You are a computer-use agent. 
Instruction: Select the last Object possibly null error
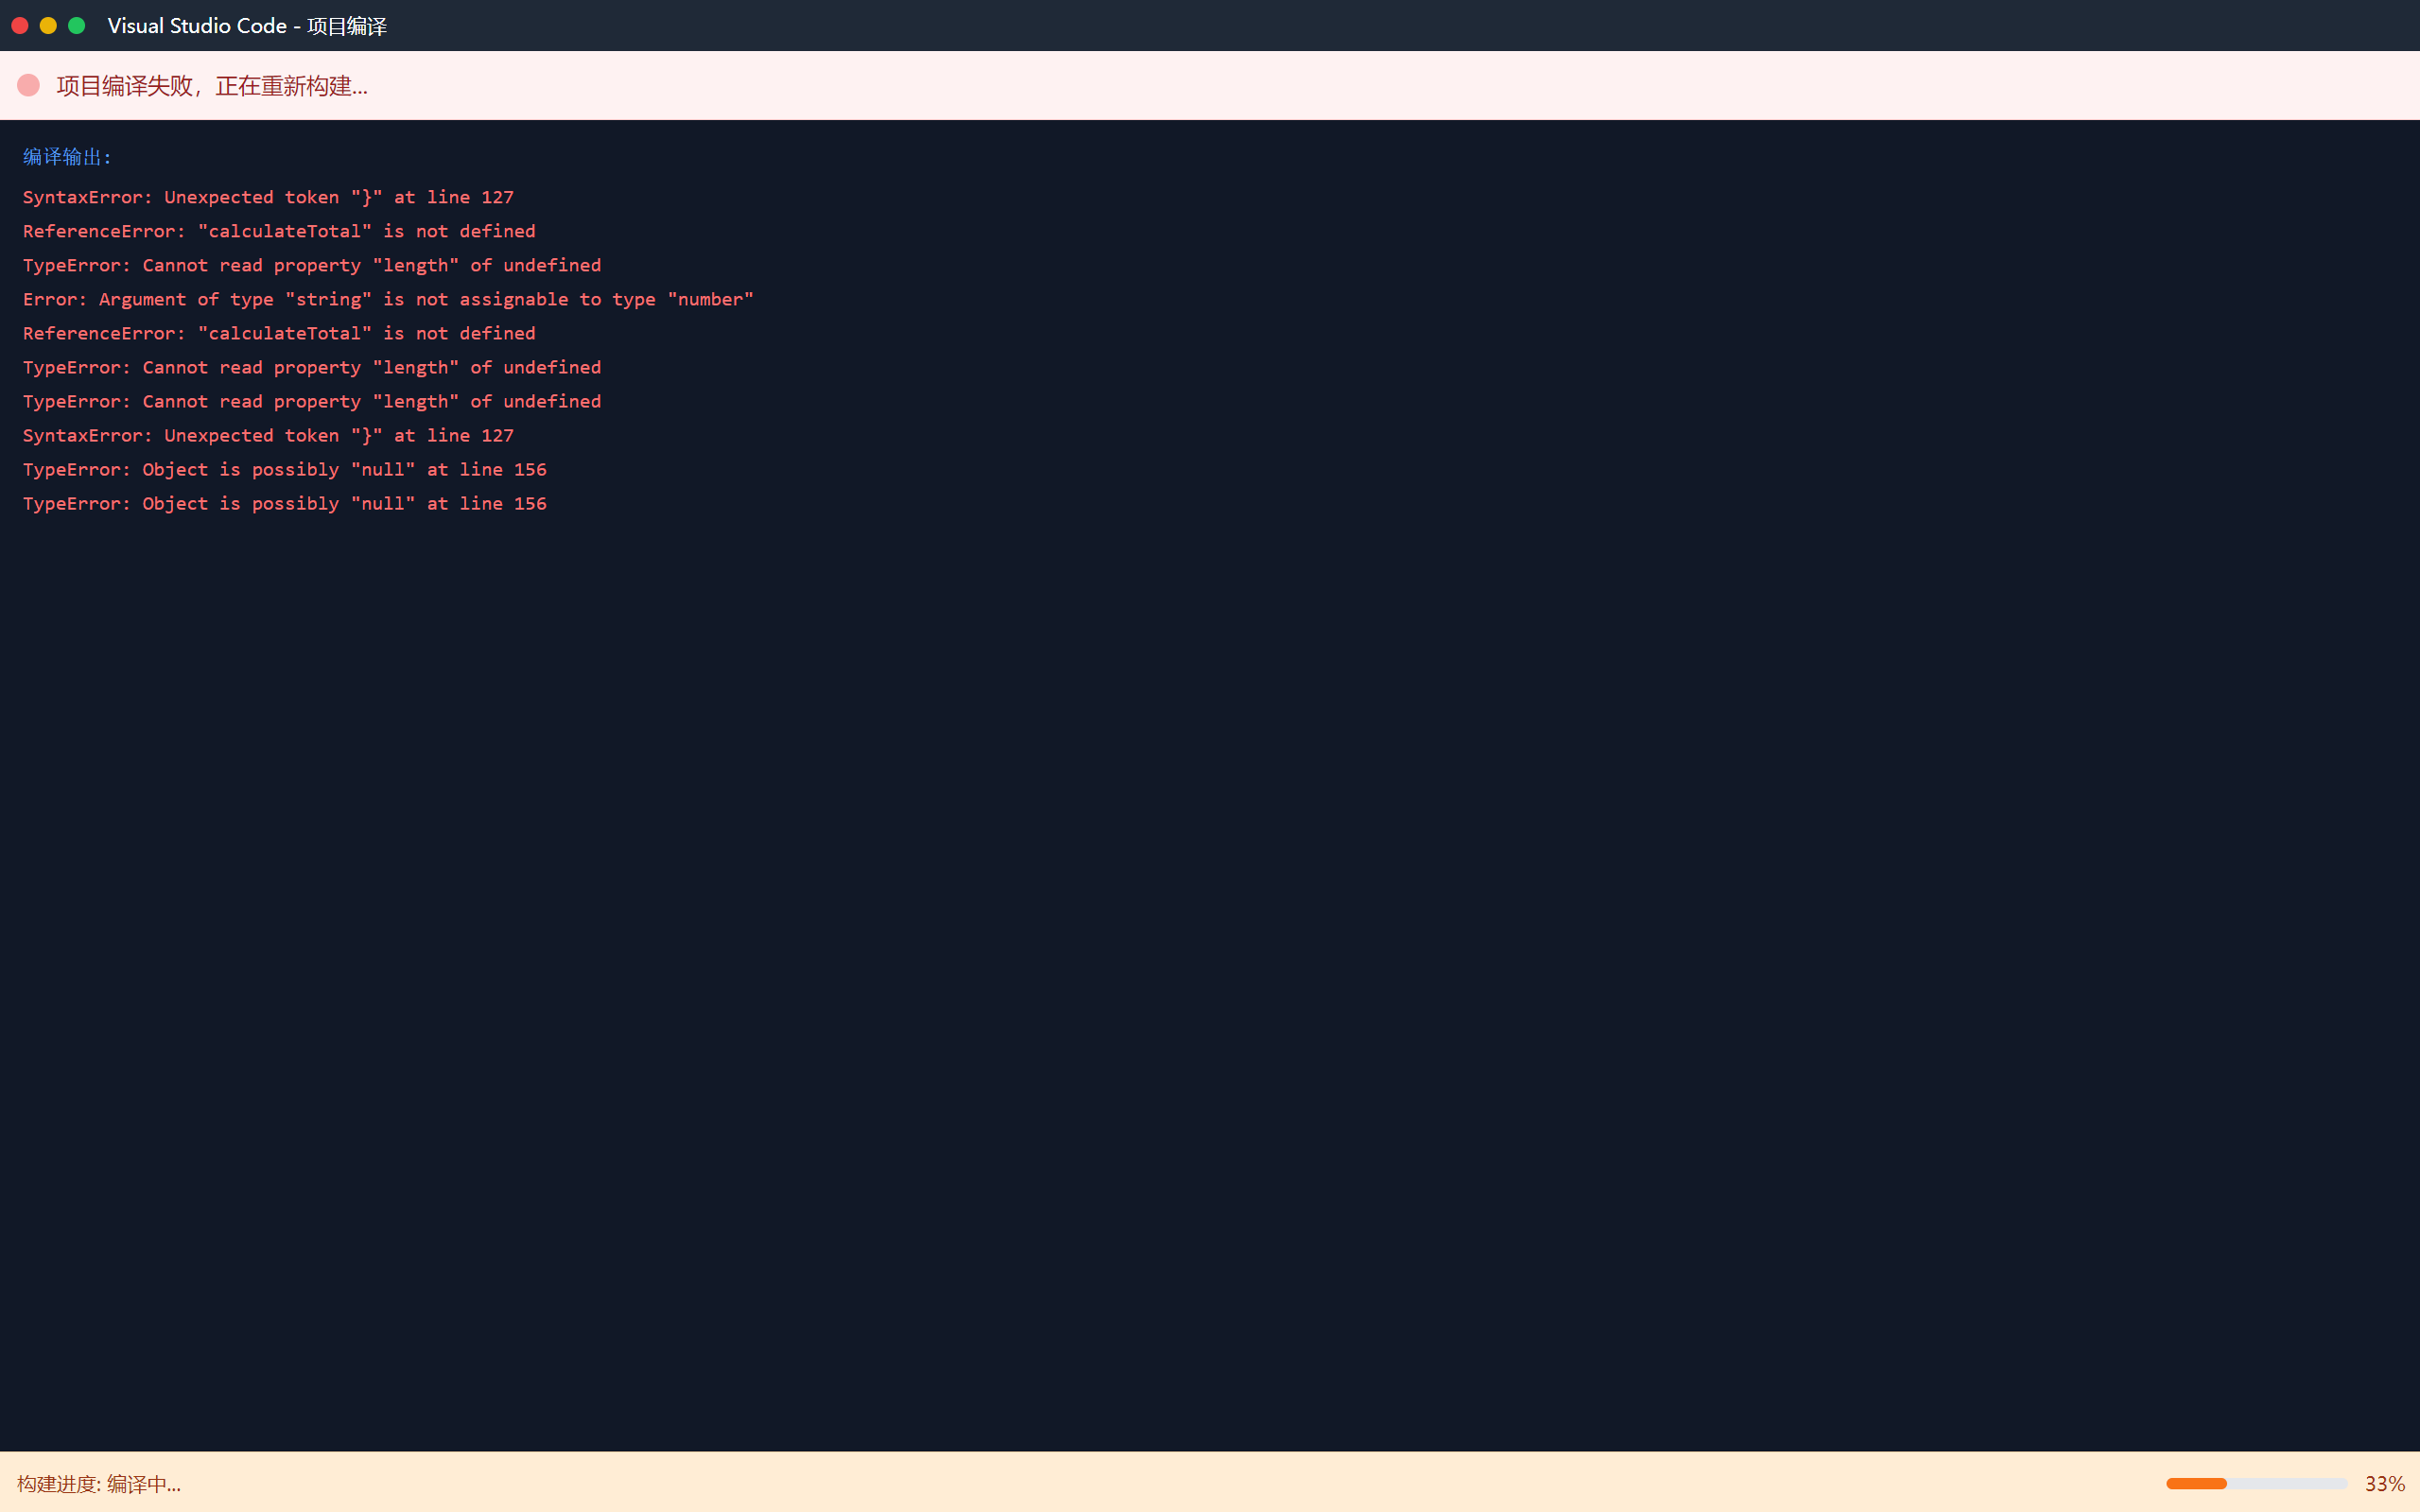[x=285, y=503]
